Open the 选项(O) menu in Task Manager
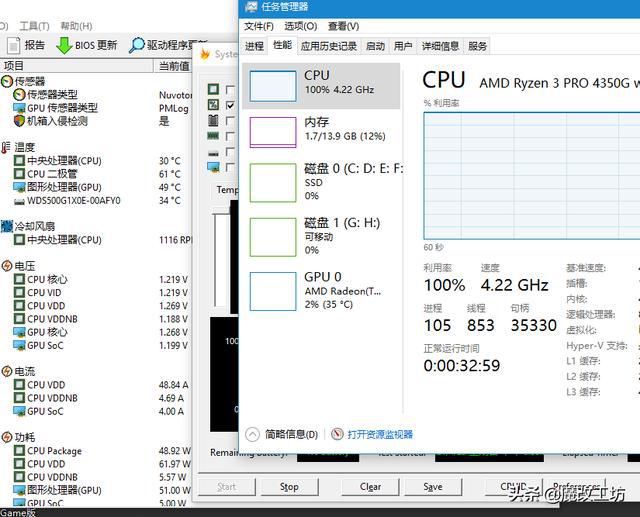This screenshot has width=640, height=517. [x=300, y=26]
